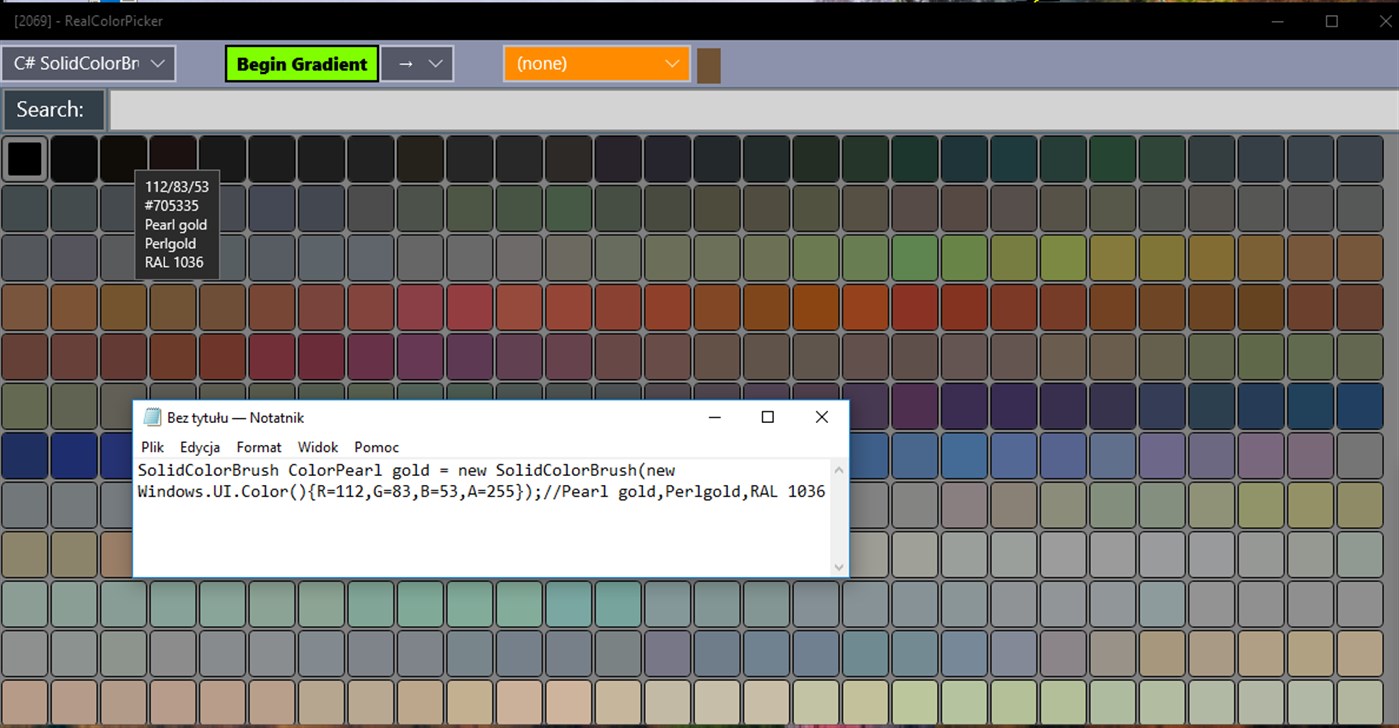Minimize the Notatnik window
Image resolution: width=1399 pixels, height=728 pixels.
pyautogui.click(x=714, y=417)
